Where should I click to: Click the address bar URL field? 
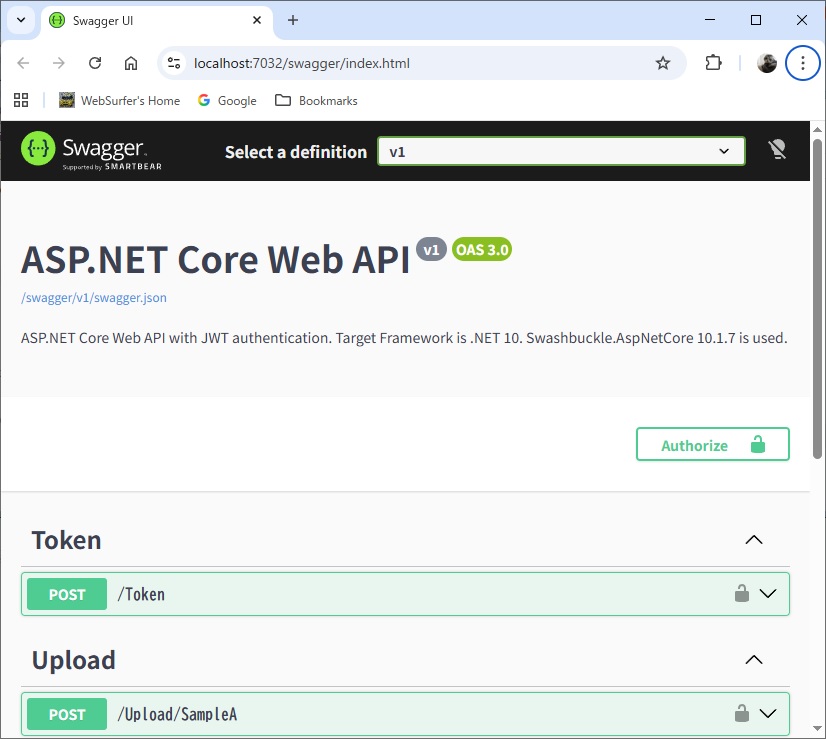click(x=400, y=63)
